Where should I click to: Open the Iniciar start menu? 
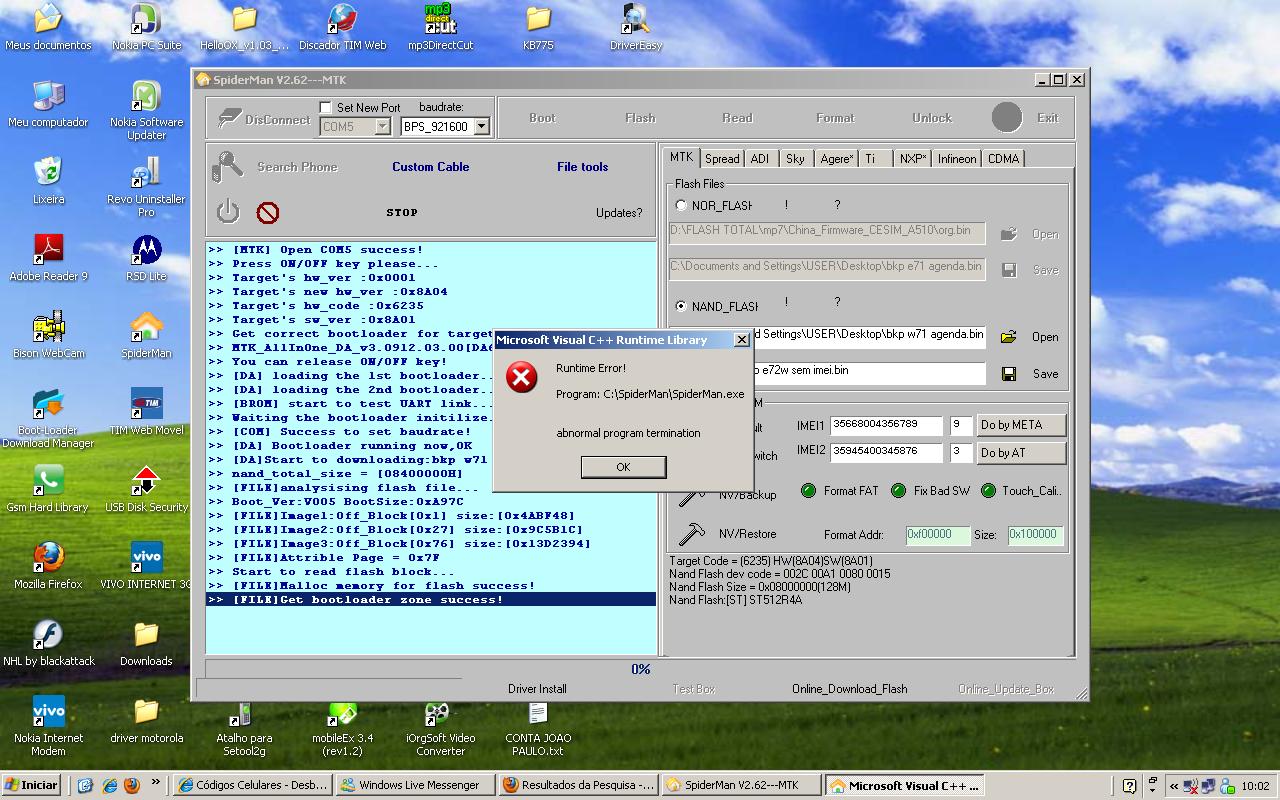pyautogui.click(x=32, y=785)
